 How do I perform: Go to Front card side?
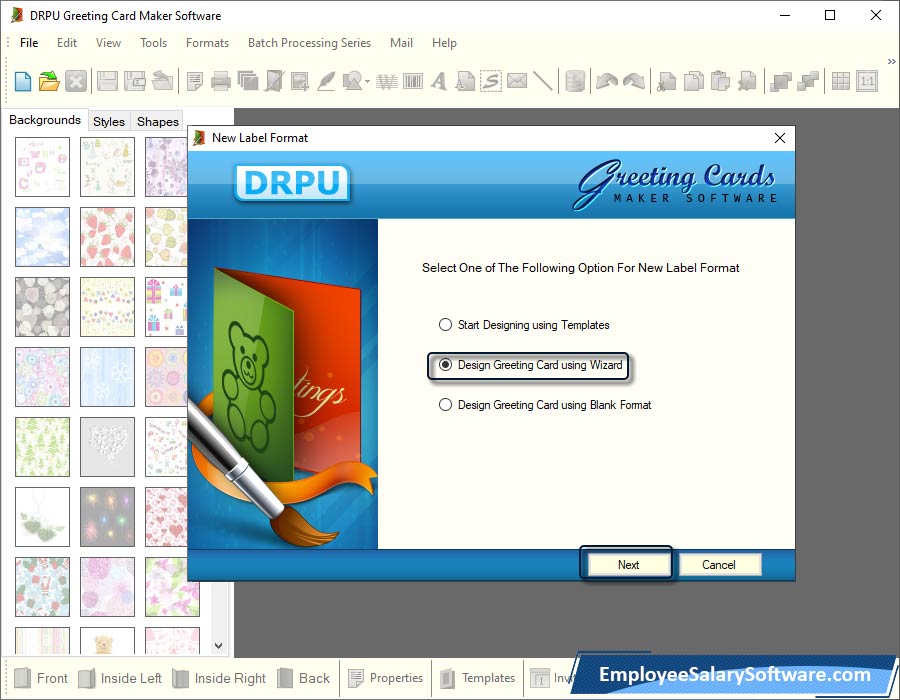[x=41, y=678]
